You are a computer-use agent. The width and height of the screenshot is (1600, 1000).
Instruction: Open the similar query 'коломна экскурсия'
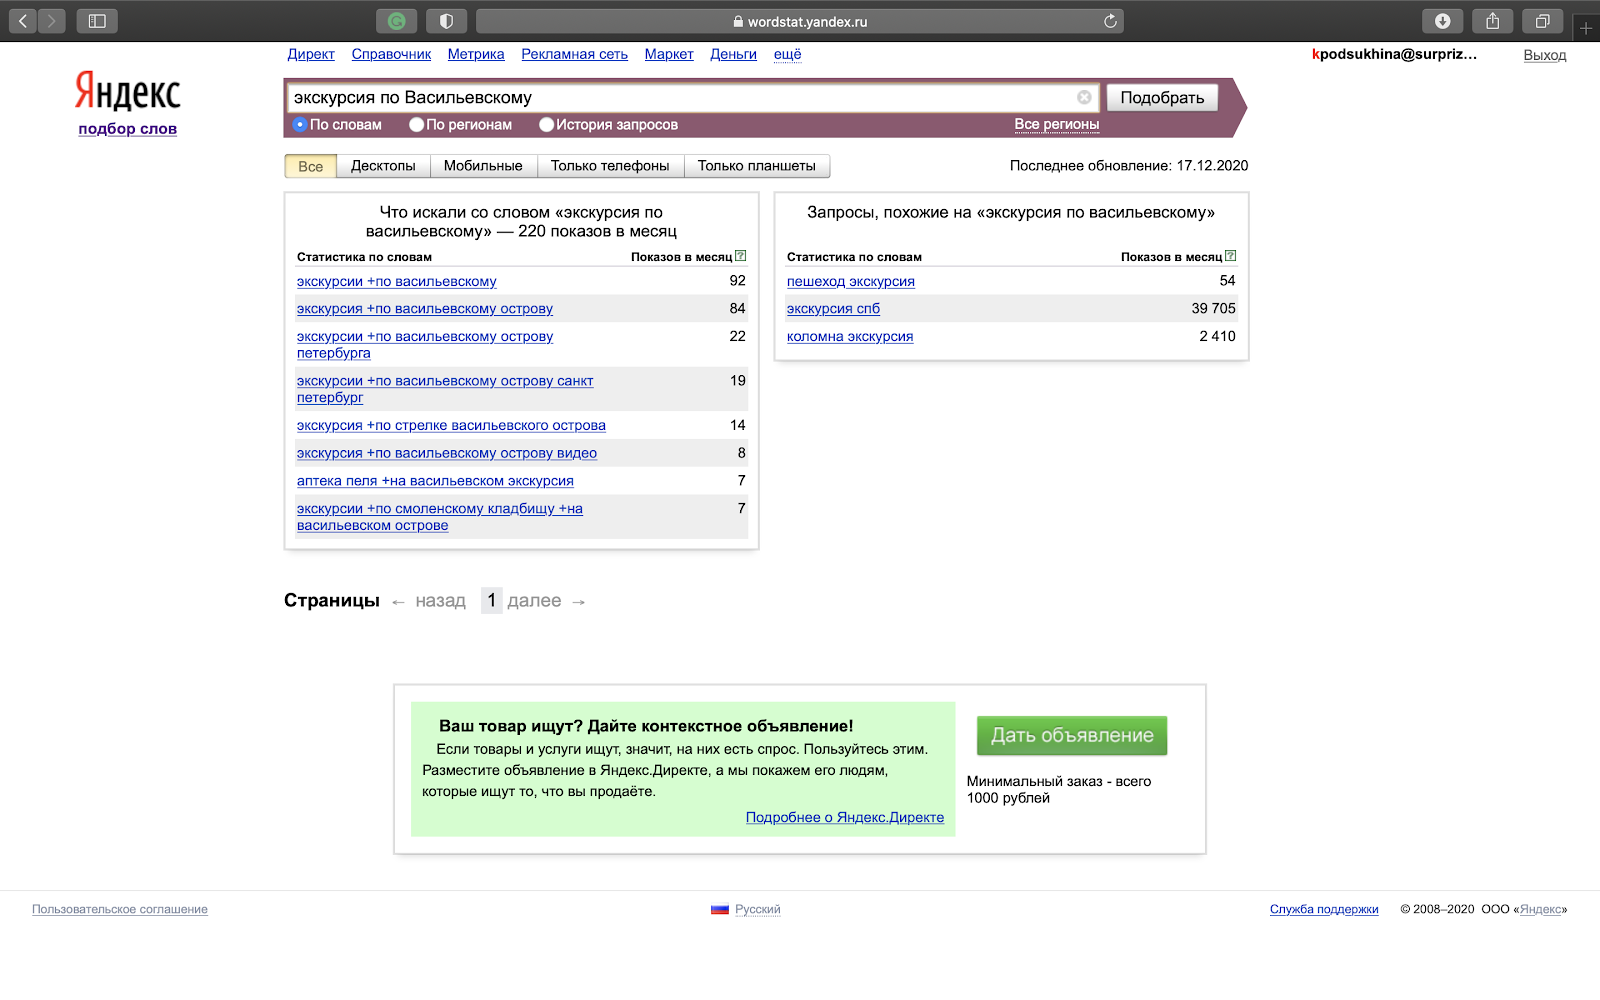[850, 336]
